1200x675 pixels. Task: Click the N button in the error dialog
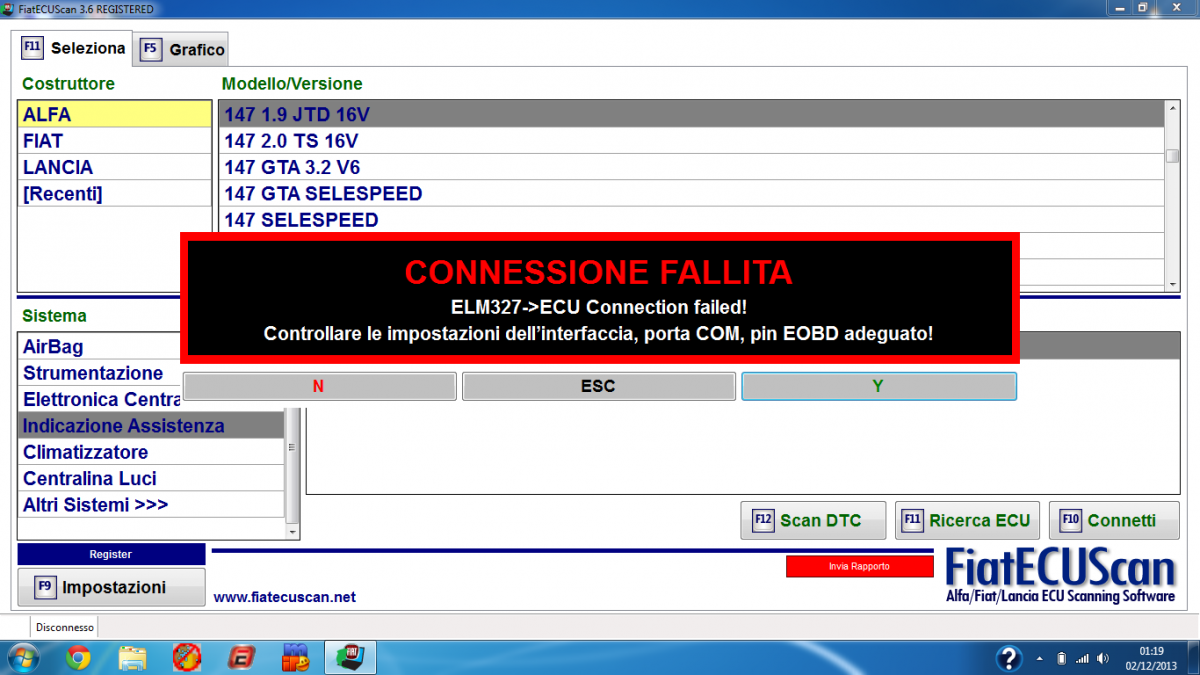coord(319,386)
